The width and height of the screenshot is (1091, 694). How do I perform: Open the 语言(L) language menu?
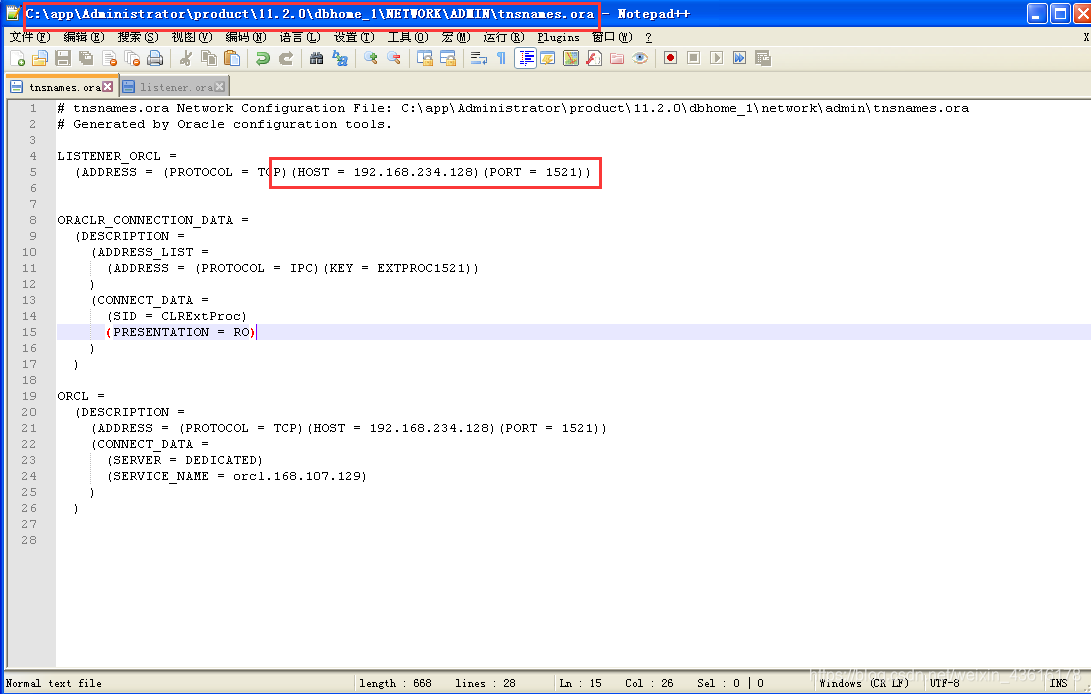[300, 37]
